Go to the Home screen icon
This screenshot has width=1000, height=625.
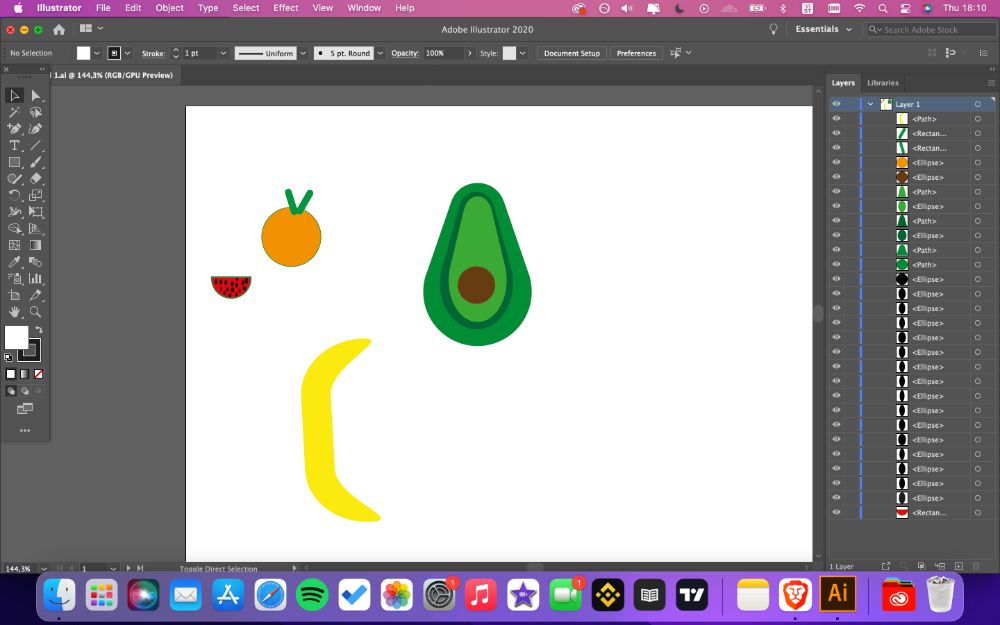(59, 29)
